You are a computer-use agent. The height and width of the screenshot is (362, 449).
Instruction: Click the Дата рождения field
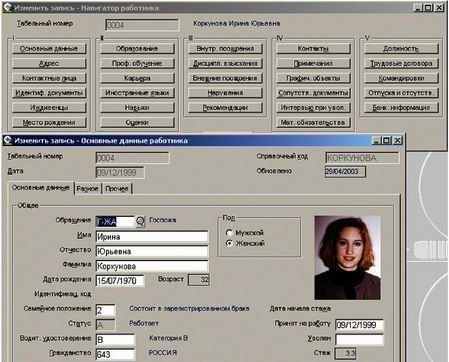120,281
